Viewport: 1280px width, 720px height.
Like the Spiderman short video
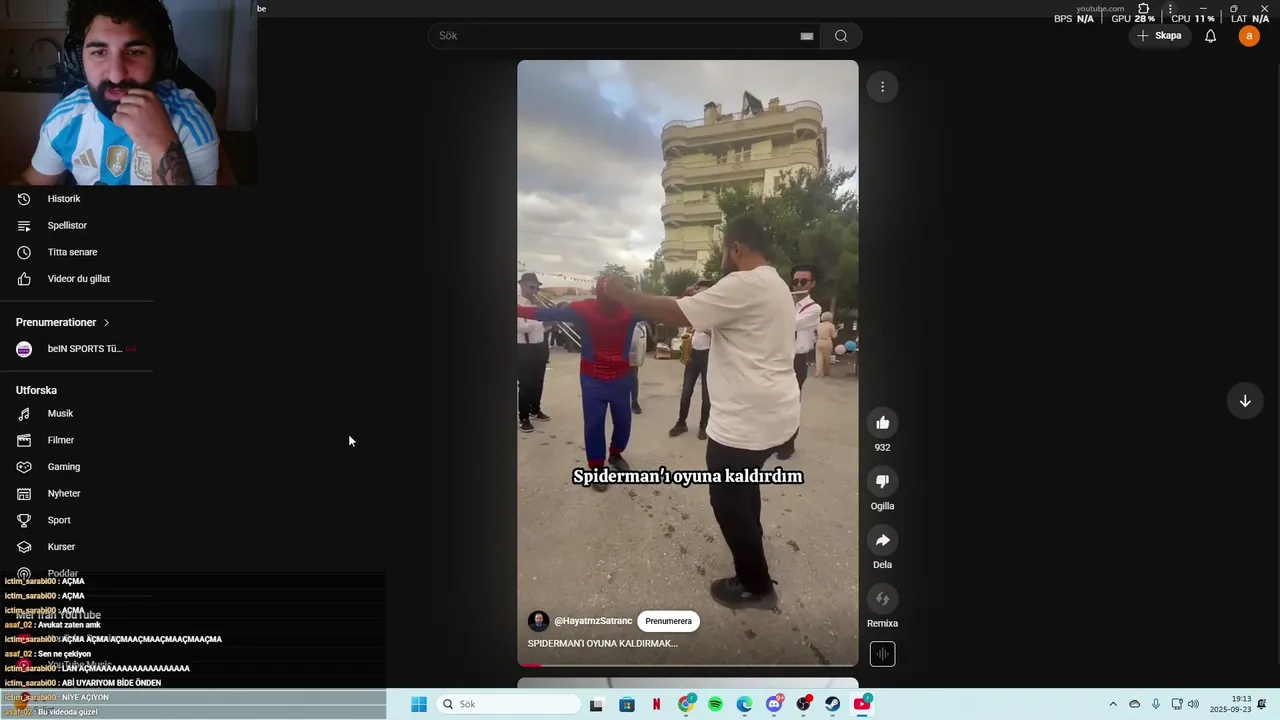[882, 423]
